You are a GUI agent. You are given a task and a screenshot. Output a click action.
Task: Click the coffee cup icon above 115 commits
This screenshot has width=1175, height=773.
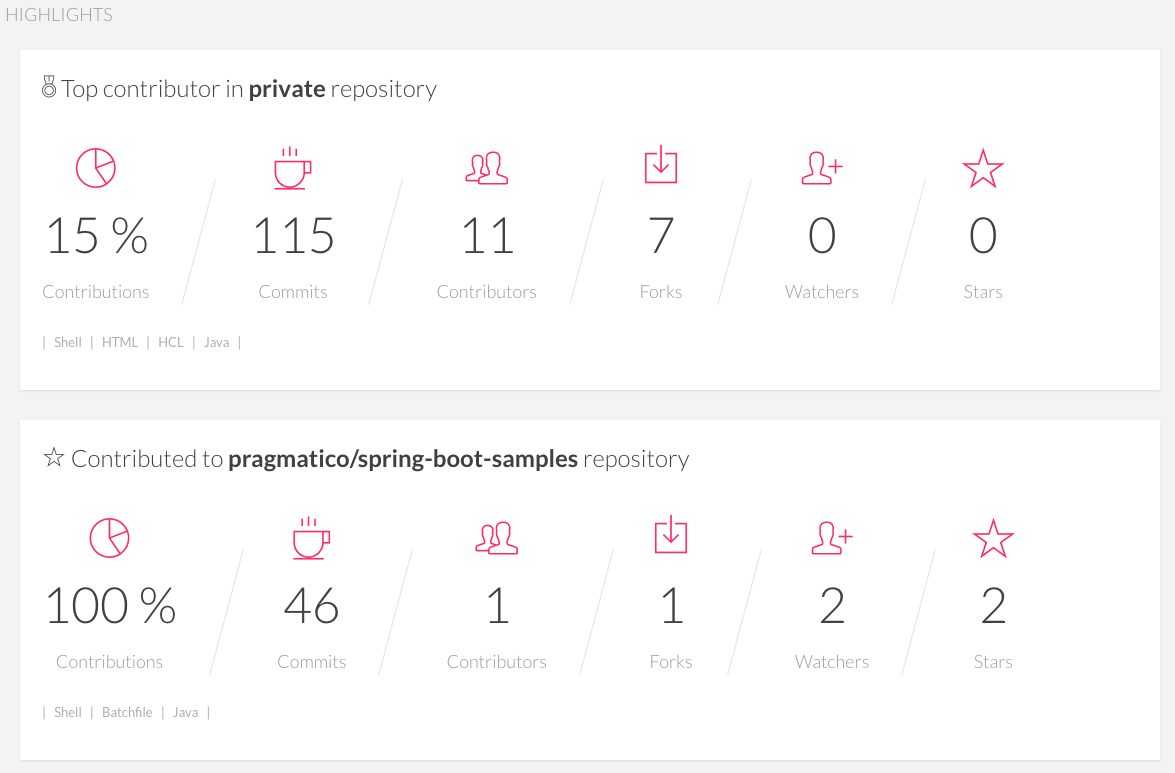pos(292,168)
